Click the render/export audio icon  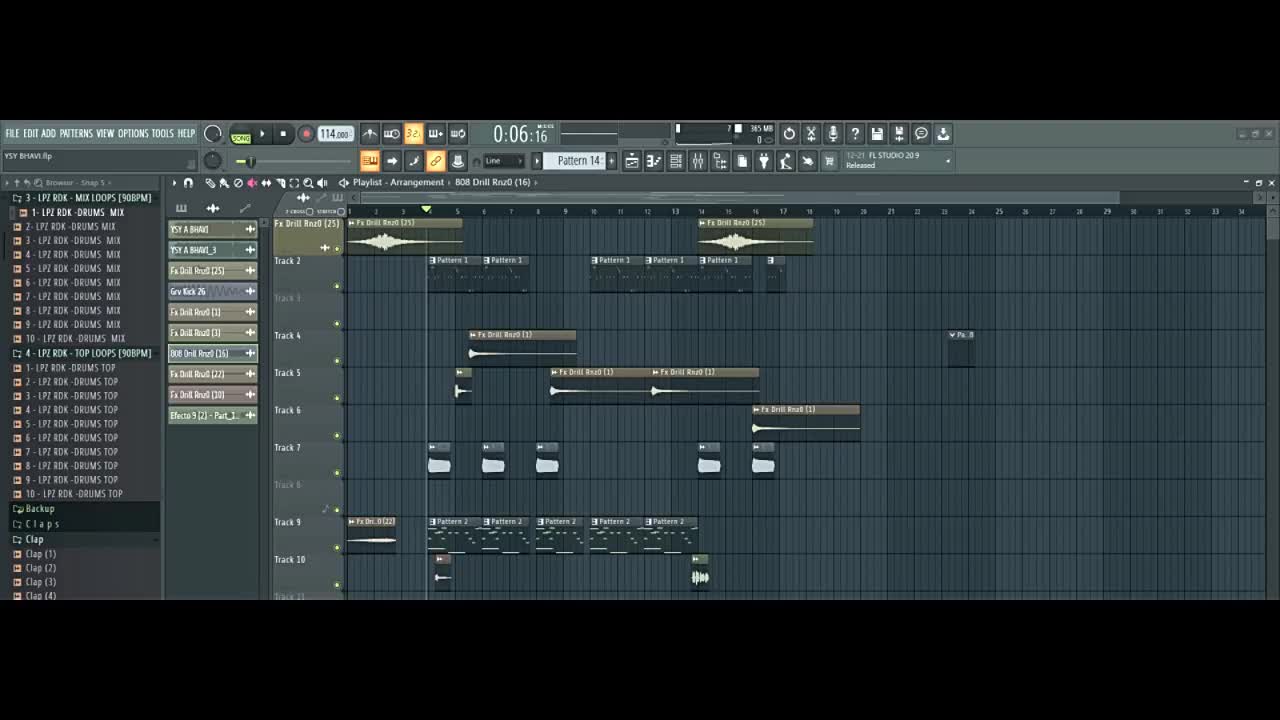pos(899,133)
